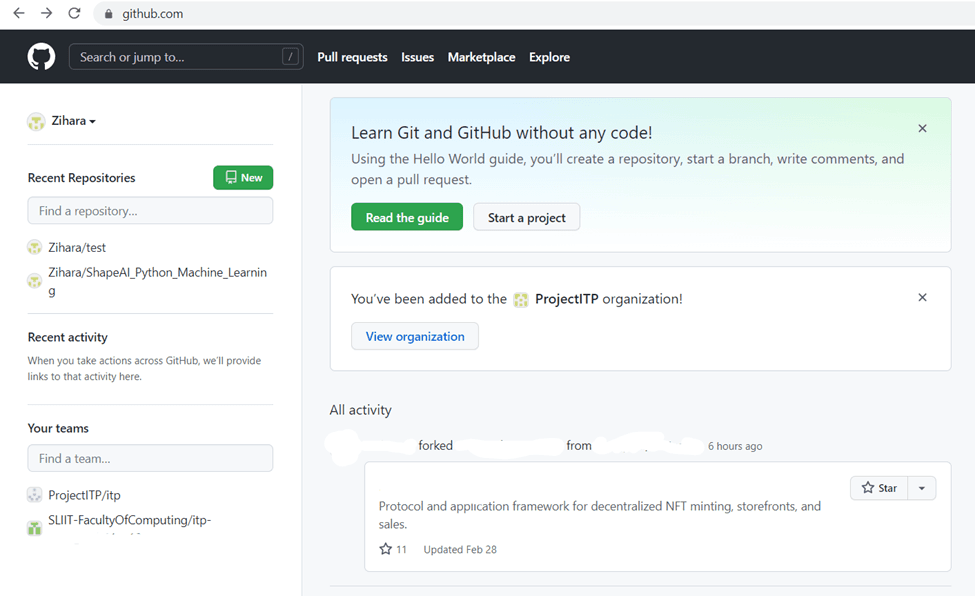Open Issues in top navigation

(x=417, y=57)
